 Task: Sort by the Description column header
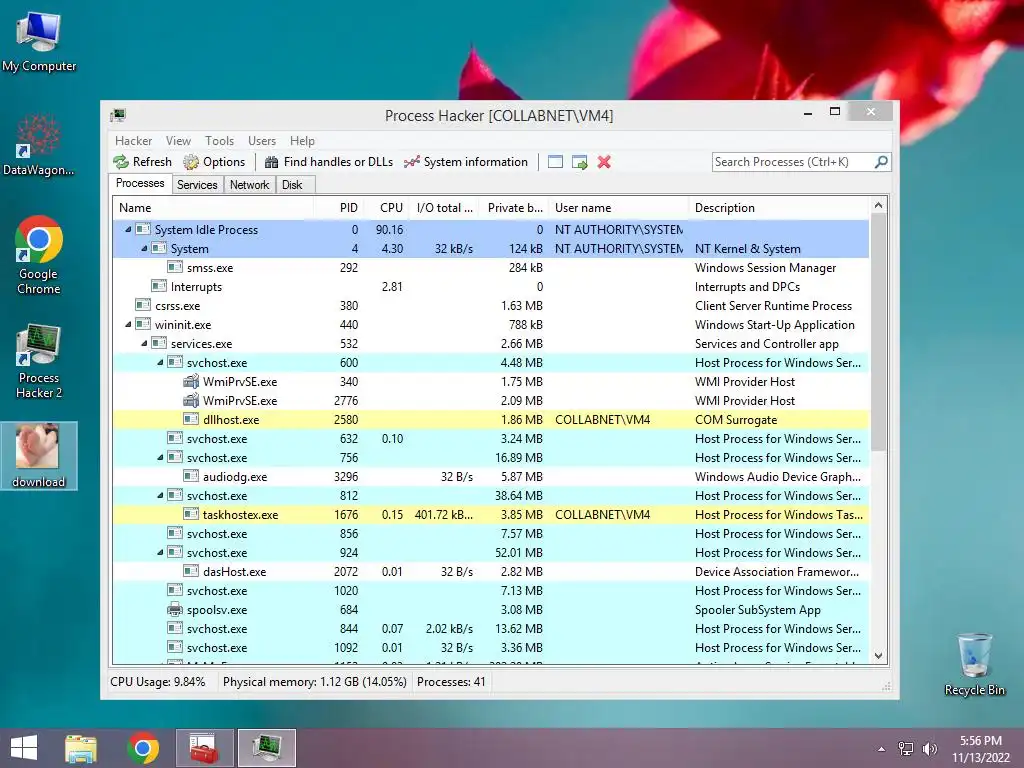(x=779, y=208)
